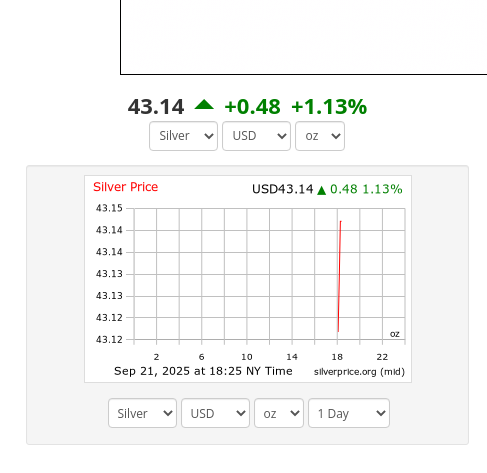The width and height of the screenshot is (487, 473).
Task: Expand the oz dropdown below the chart
Action: click(x=279, y=413)
